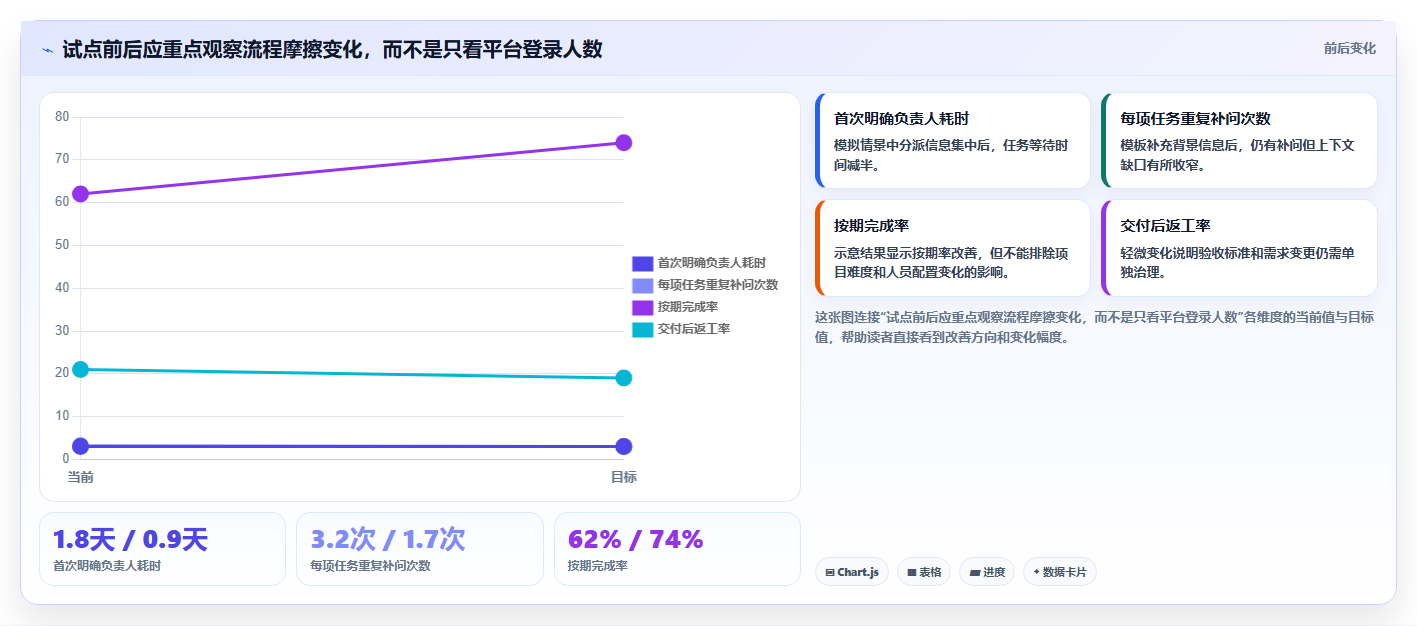The width and height of the screenshot is (1417, 626).
Task: Click the 3.2次 / 1.7次 value
Action: [x=388, y=540]
